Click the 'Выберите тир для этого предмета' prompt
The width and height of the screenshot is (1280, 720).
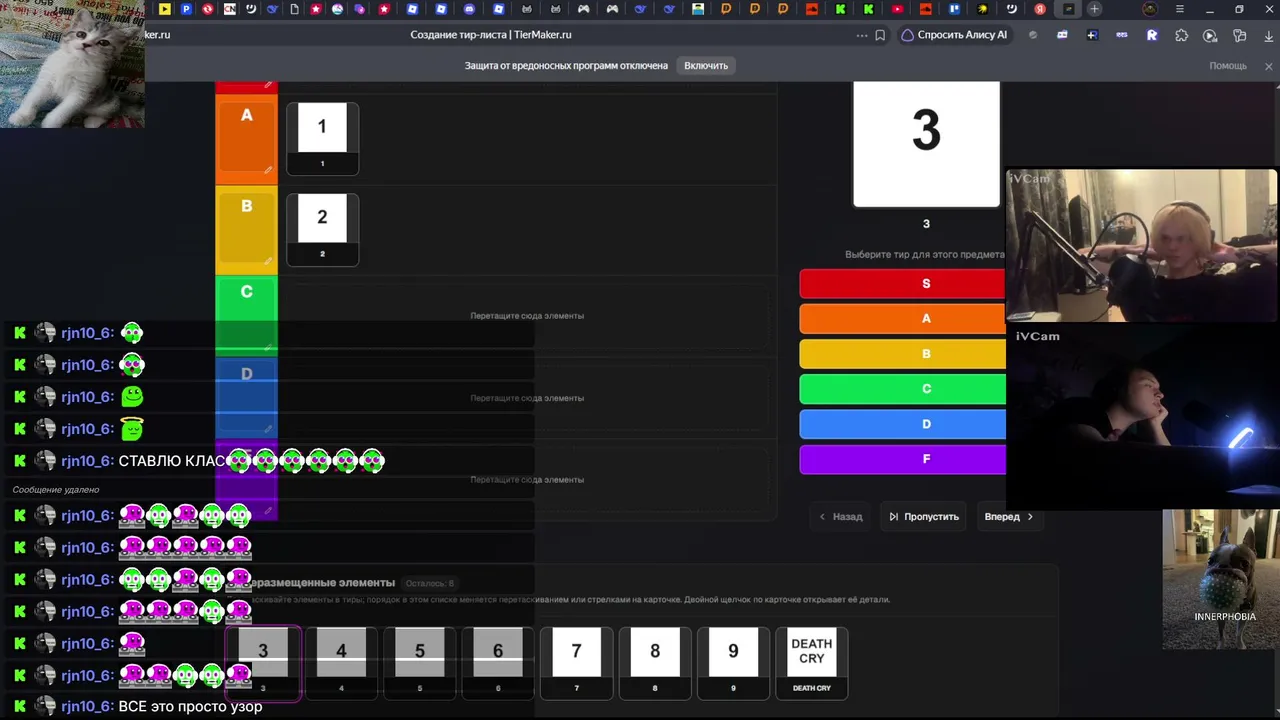point(925,255)
